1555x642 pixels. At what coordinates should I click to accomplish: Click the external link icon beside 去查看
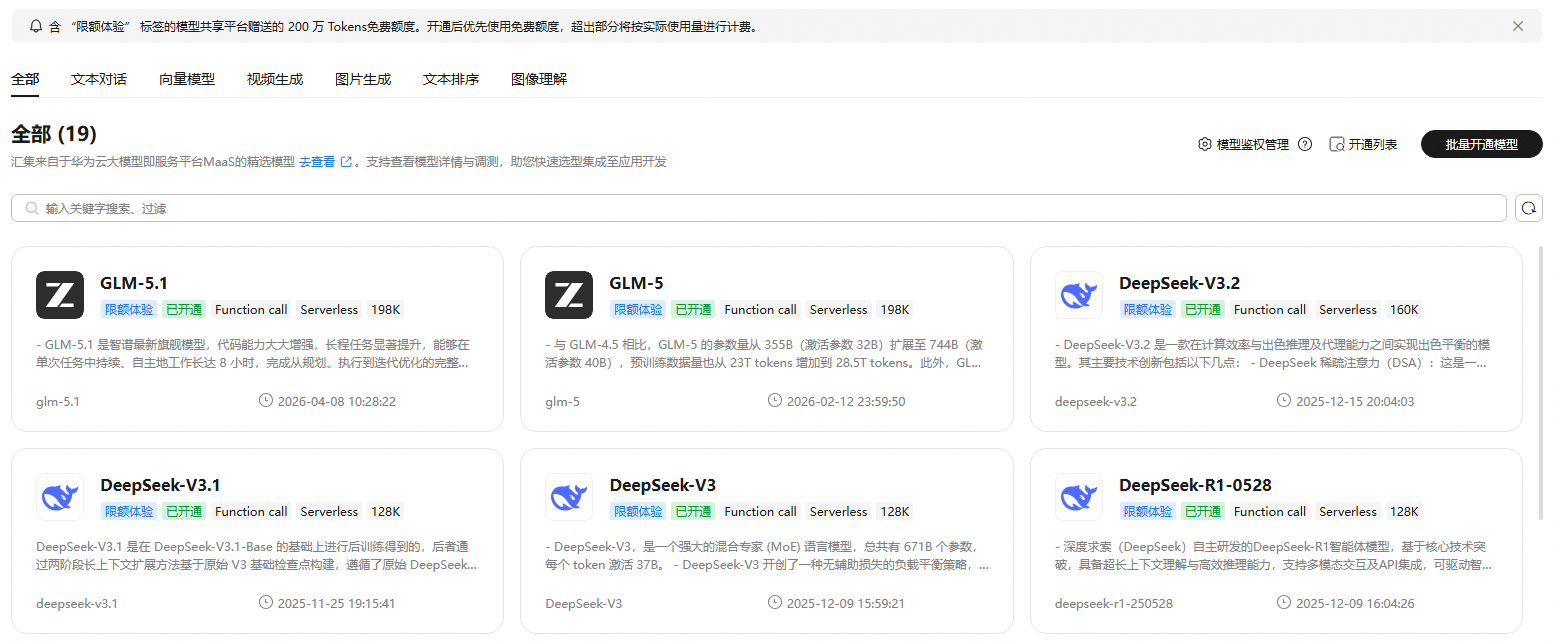point(346,162)
